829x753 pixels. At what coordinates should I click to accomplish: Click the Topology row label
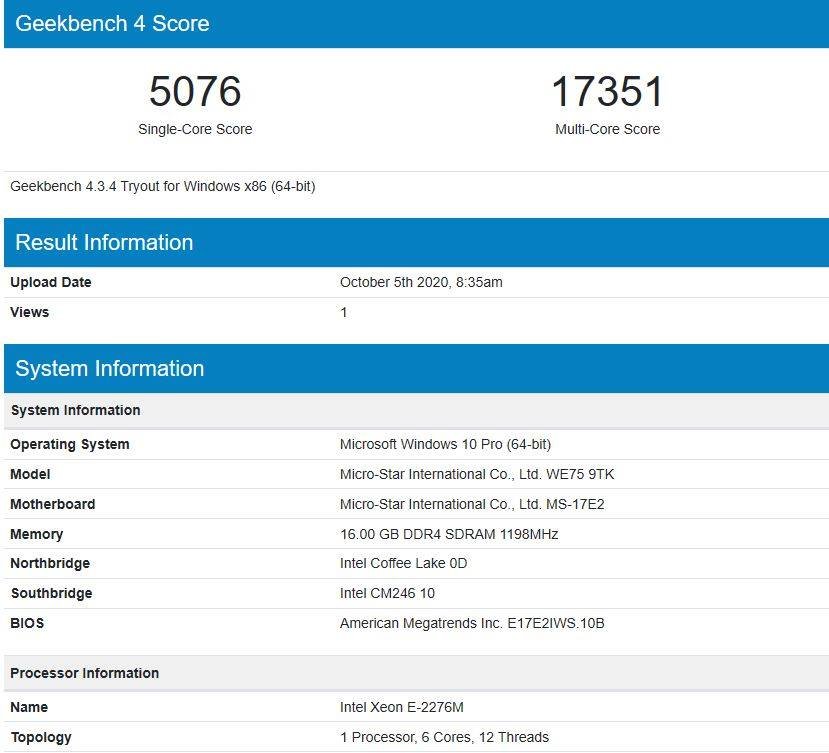pos(41,737)
